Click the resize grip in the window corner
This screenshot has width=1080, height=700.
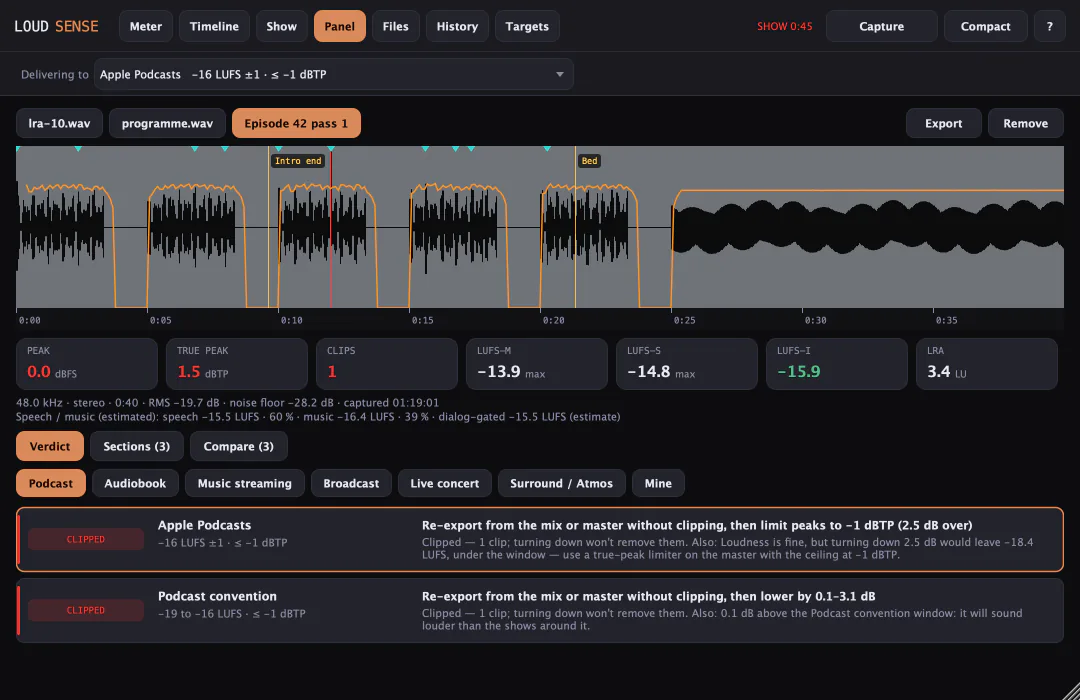pyautogui.click(x=1071, y=691)
